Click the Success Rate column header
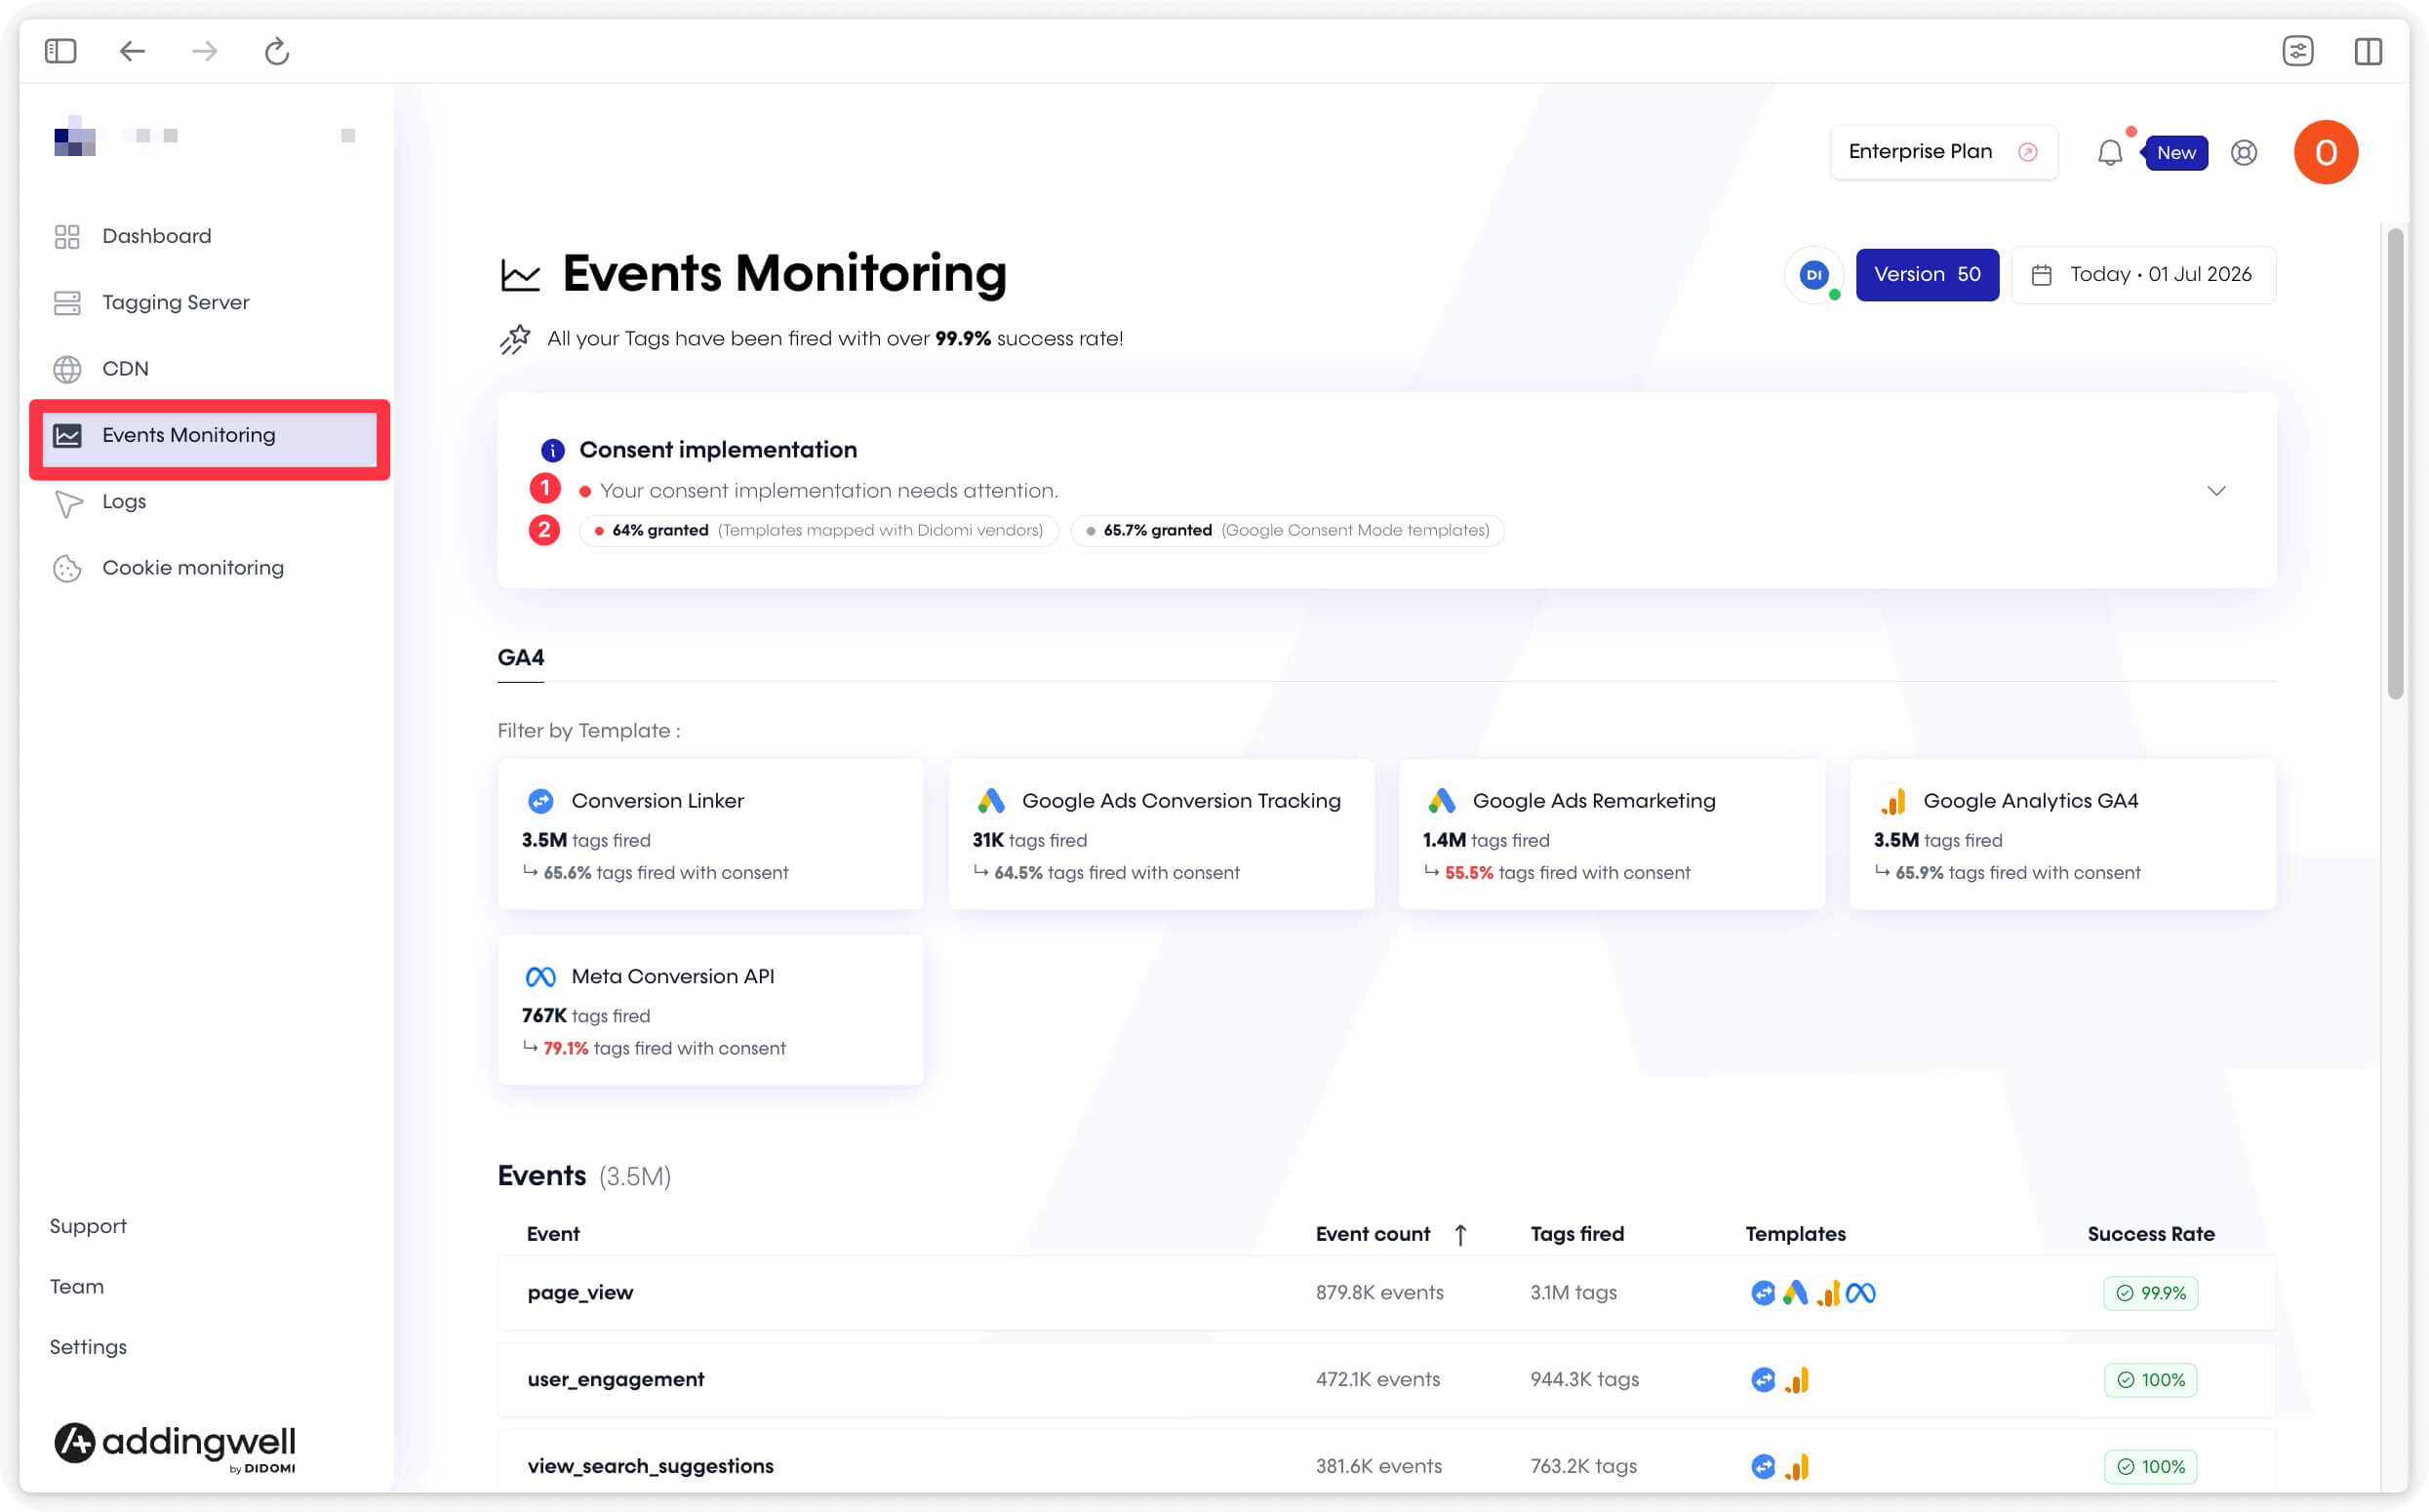 (2151, 1234)
